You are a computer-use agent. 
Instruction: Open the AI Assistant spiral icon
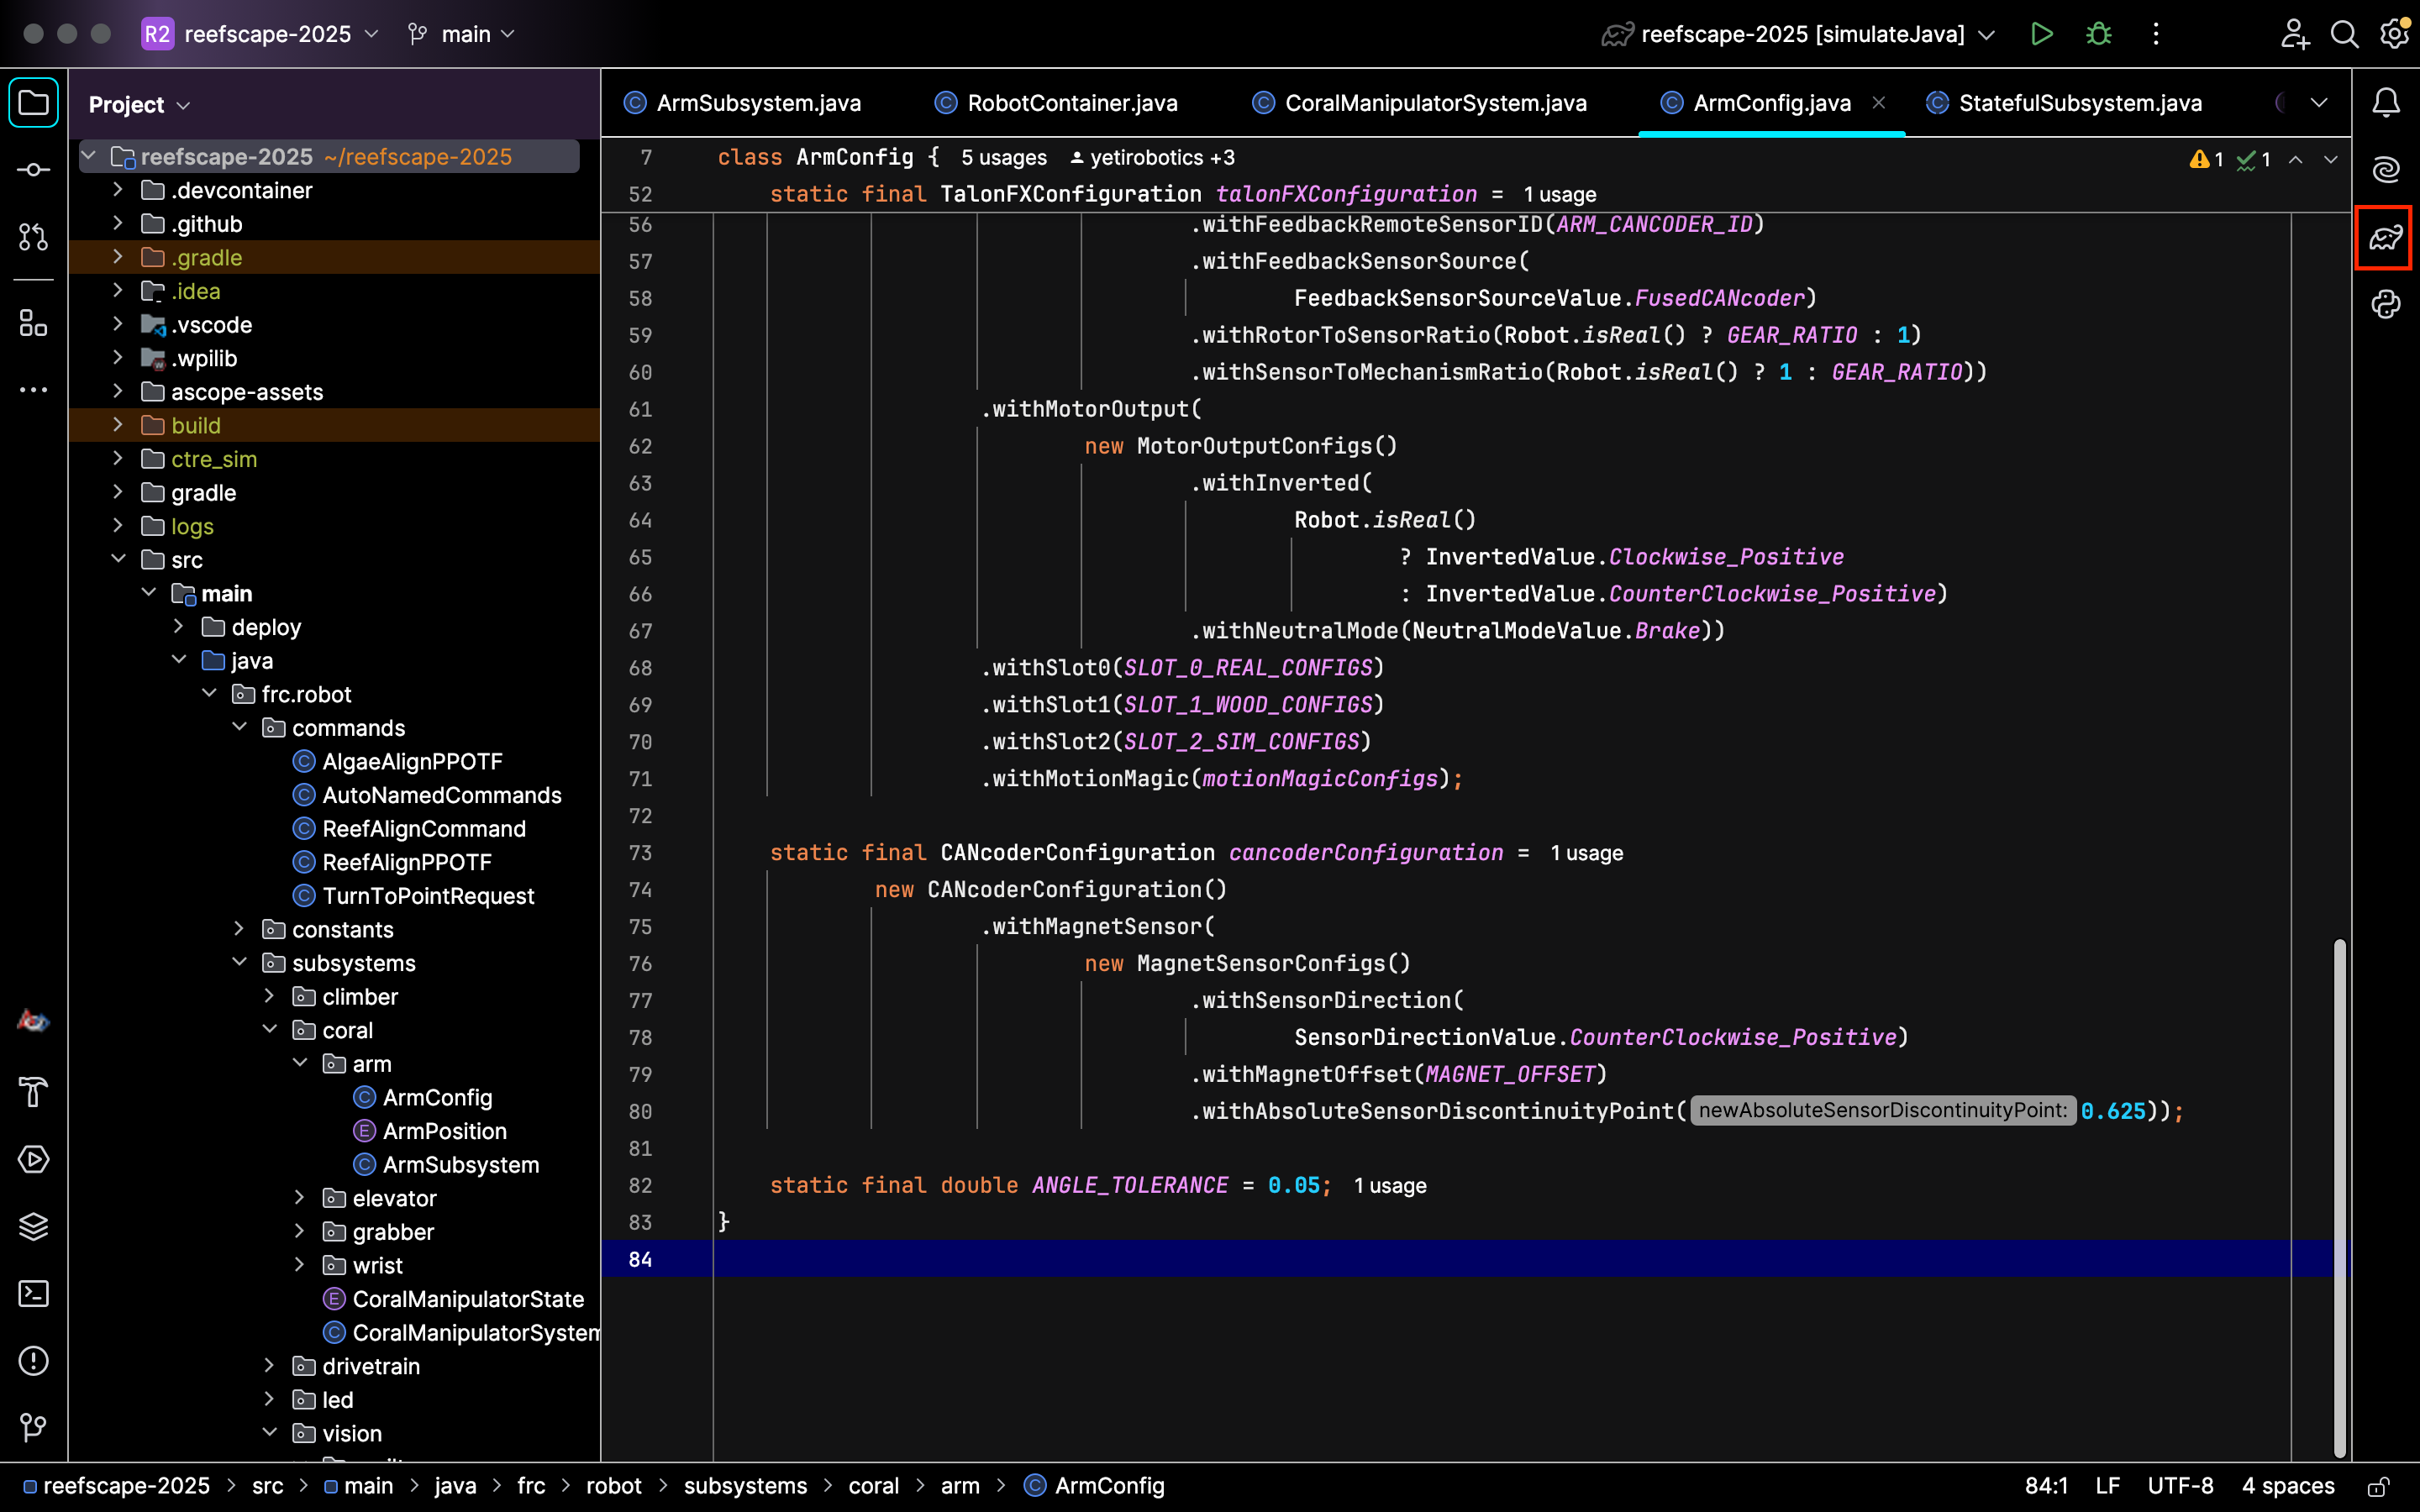[2386, 170]
